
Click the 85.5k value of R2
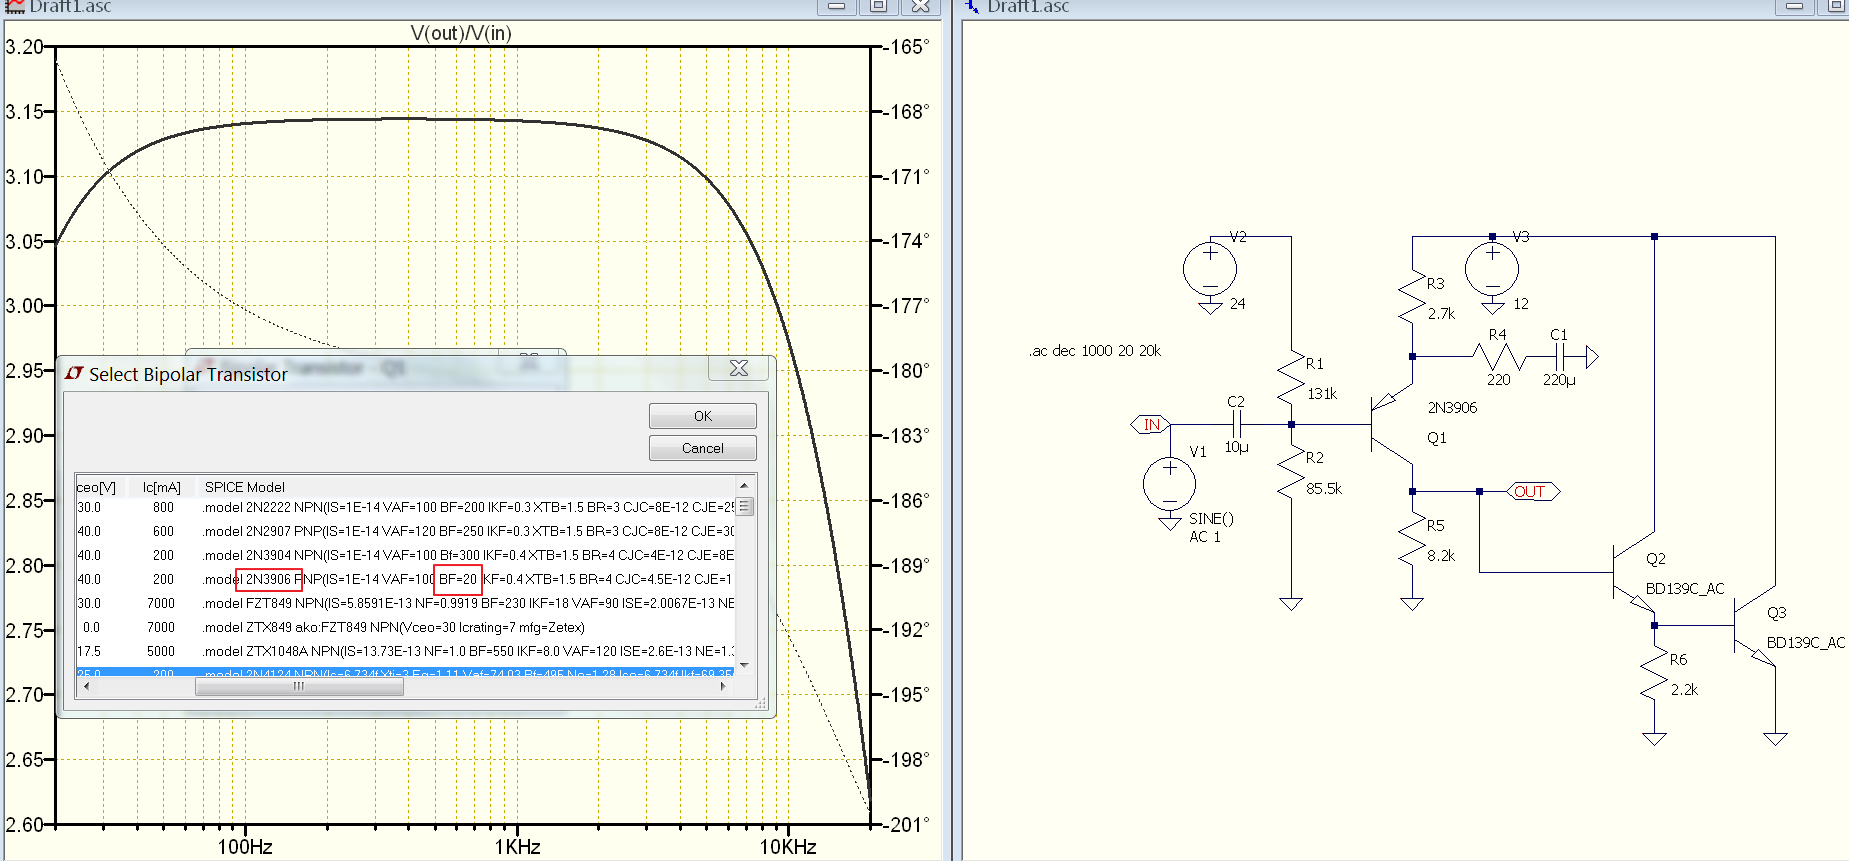1324,488
